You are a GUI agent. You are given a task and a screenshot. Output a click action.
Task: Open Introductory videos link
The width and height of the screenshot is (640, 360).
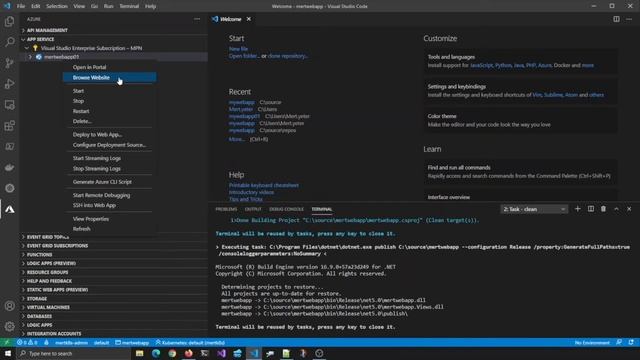tap(251, 192)
